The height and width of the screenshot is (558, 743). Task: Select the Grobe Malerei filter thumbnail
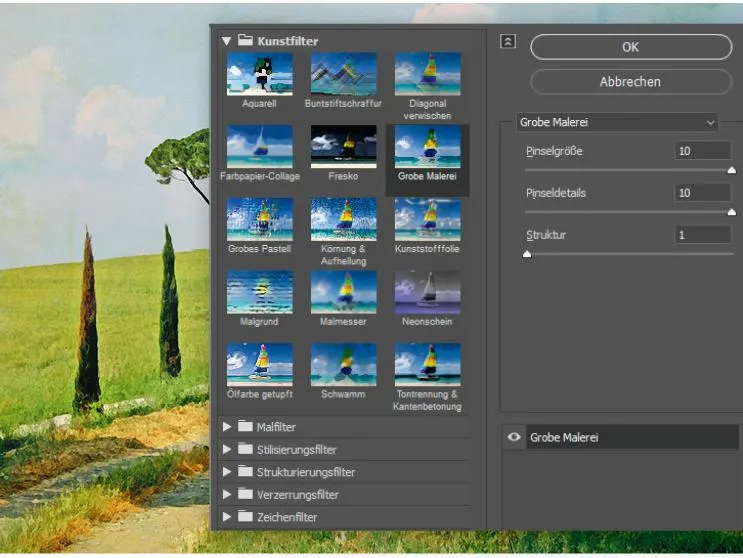click(x=427, y=147)
